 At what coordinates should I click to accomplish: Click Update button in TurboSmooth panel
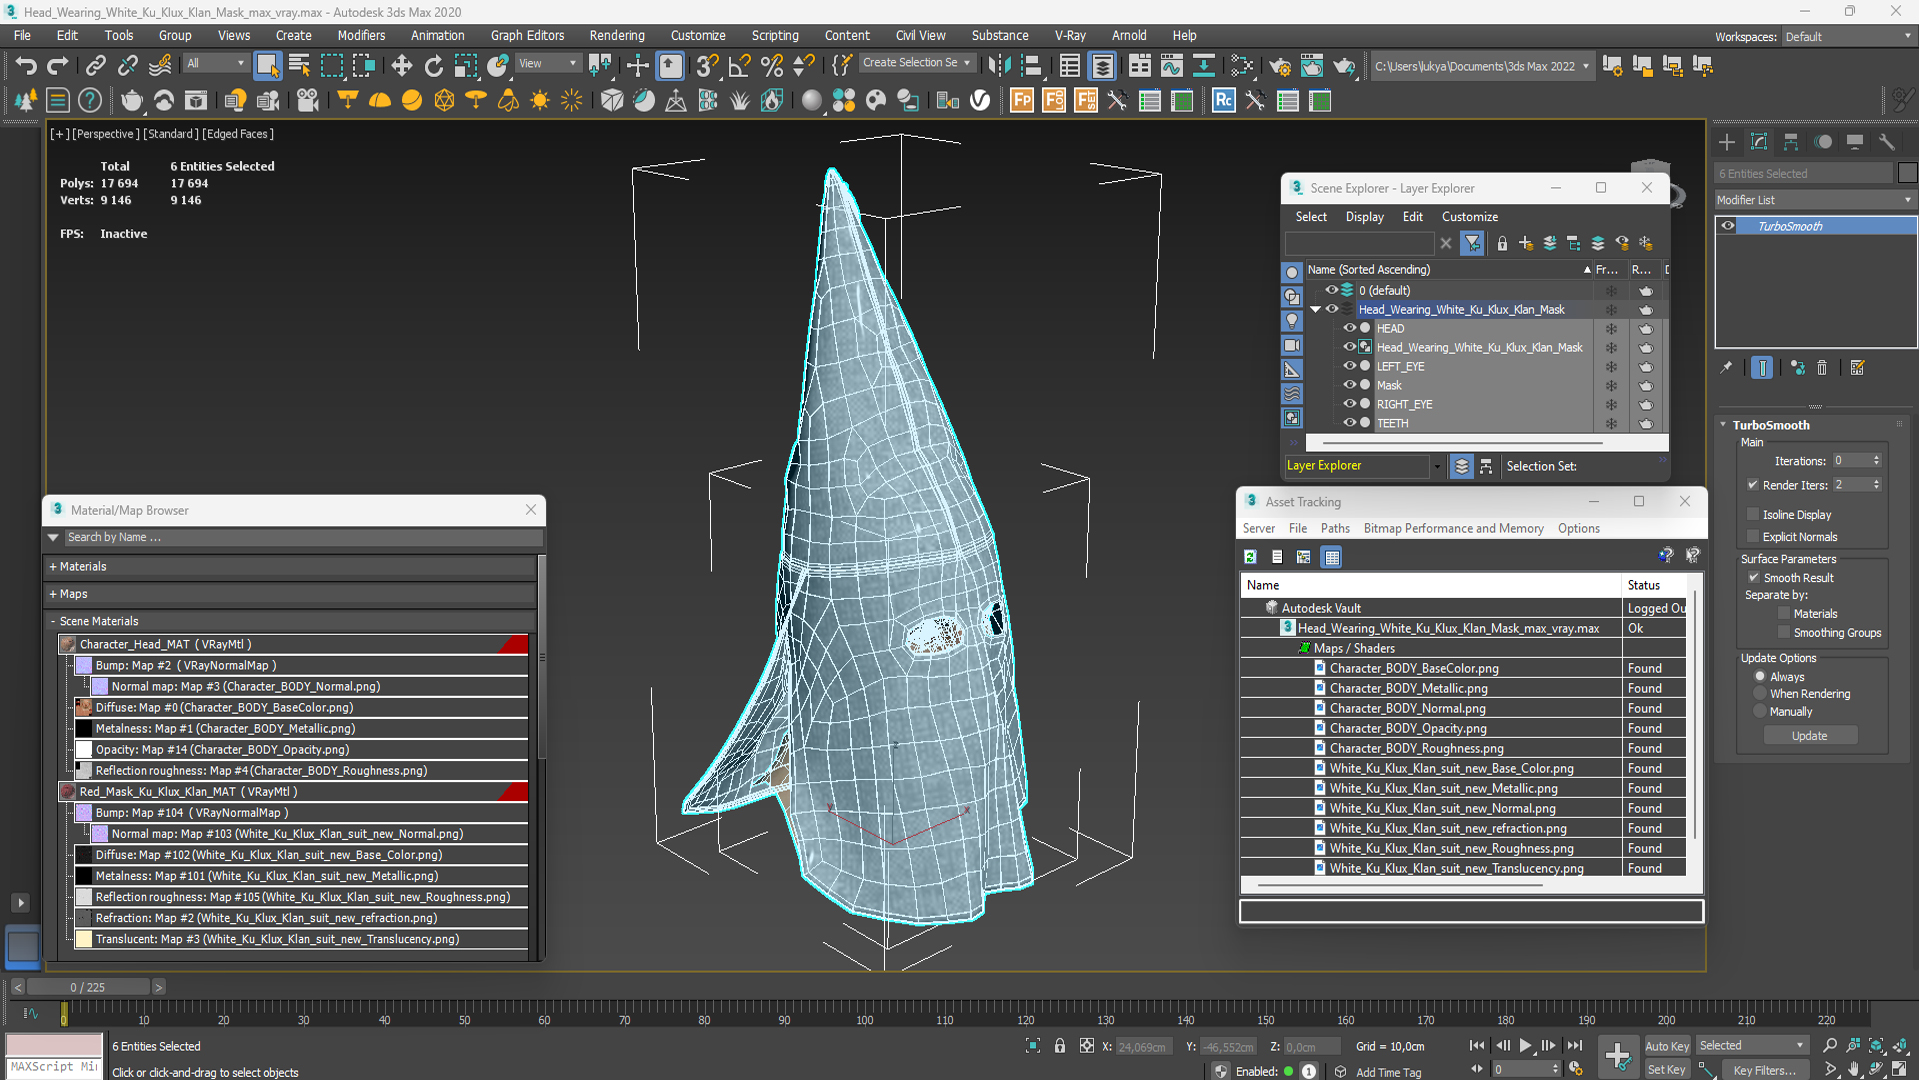click(1808, 735)
